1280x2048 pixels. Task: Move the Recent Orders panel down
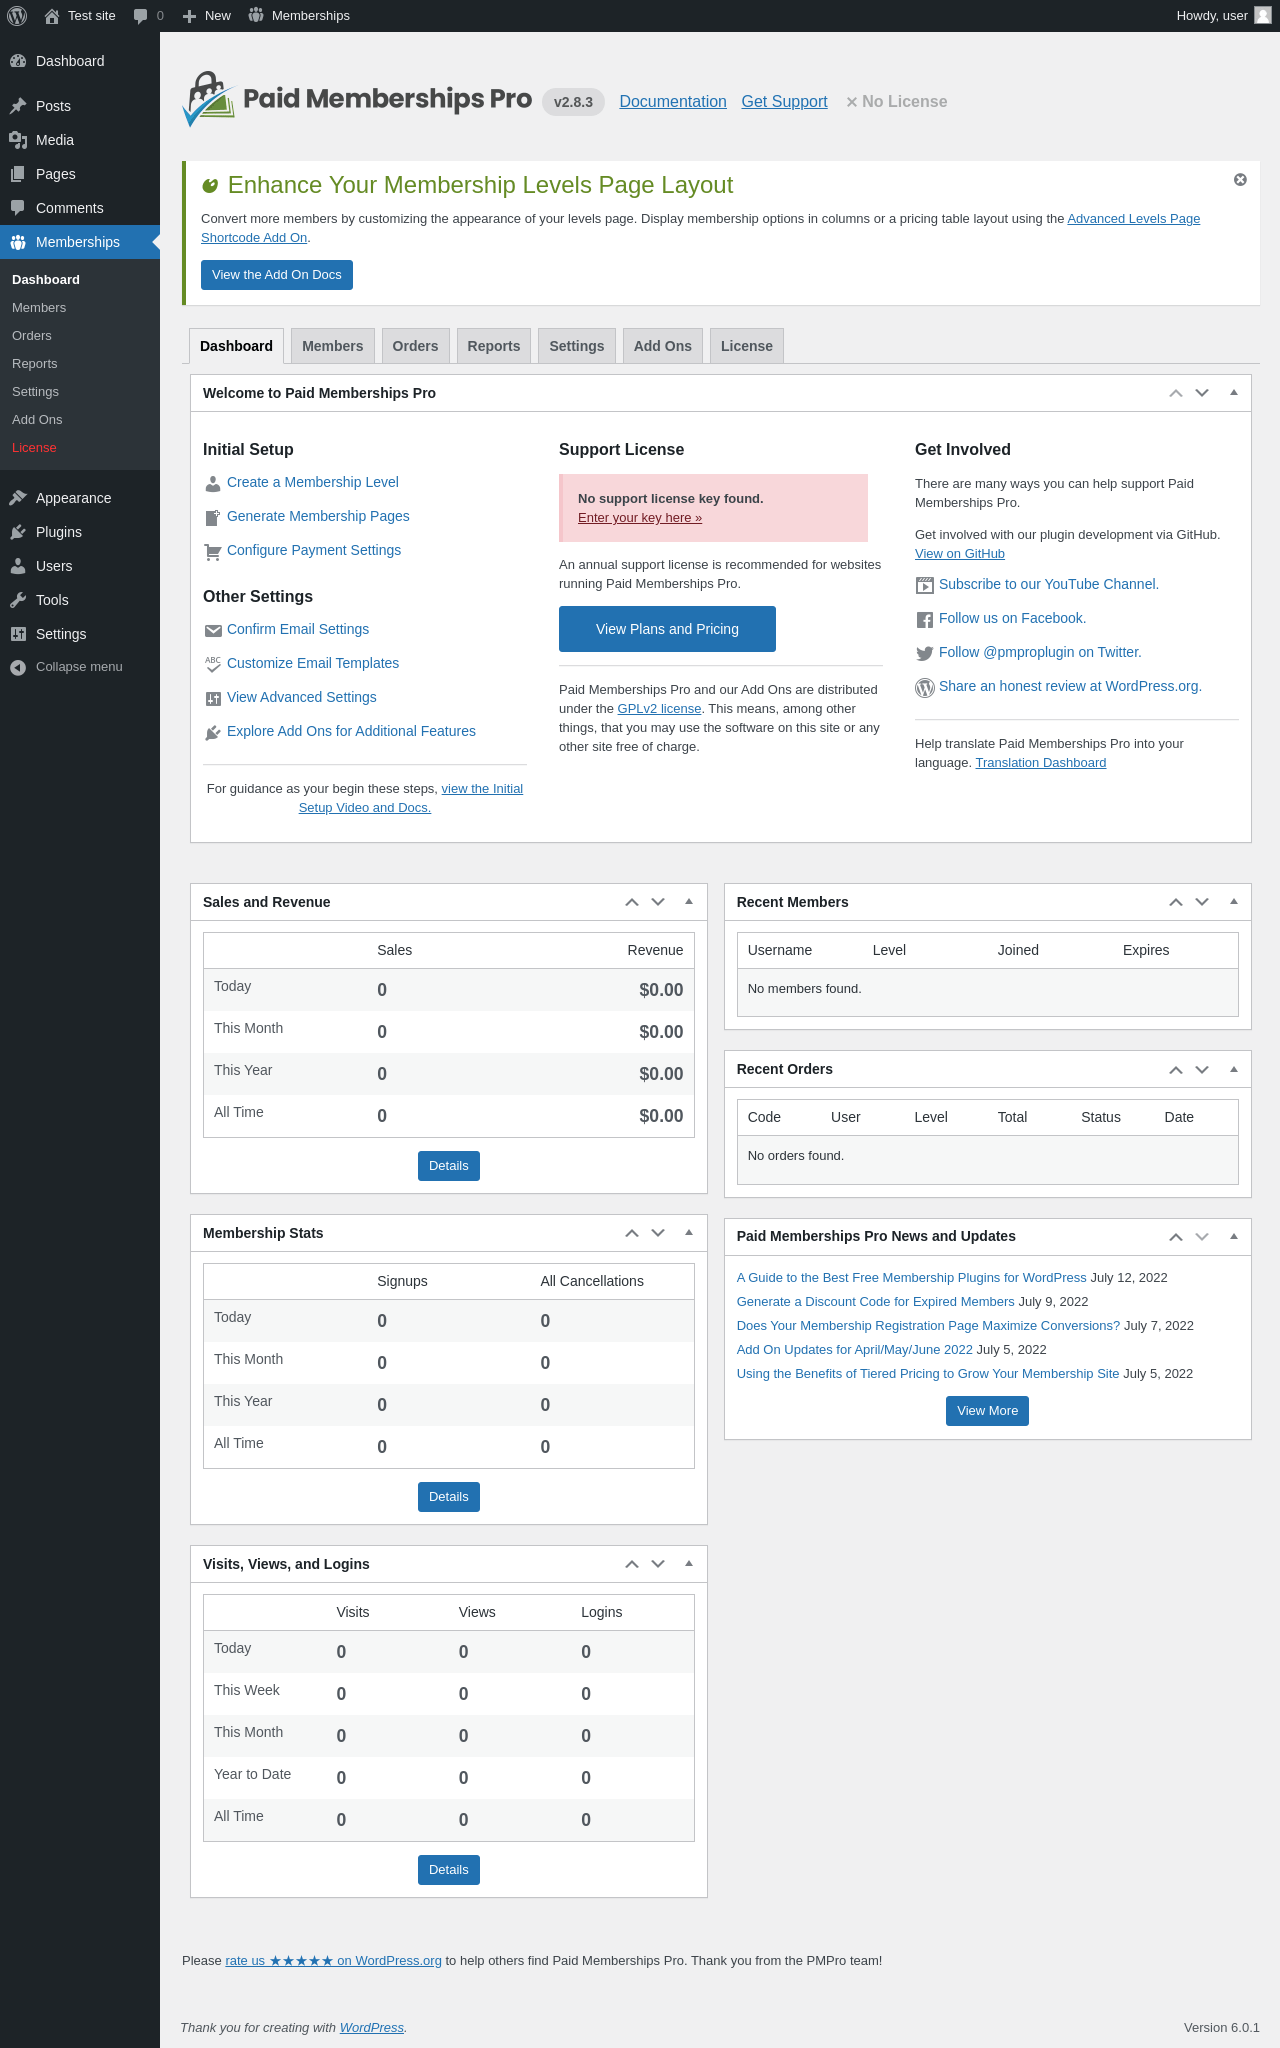tap(1202, 1069)
